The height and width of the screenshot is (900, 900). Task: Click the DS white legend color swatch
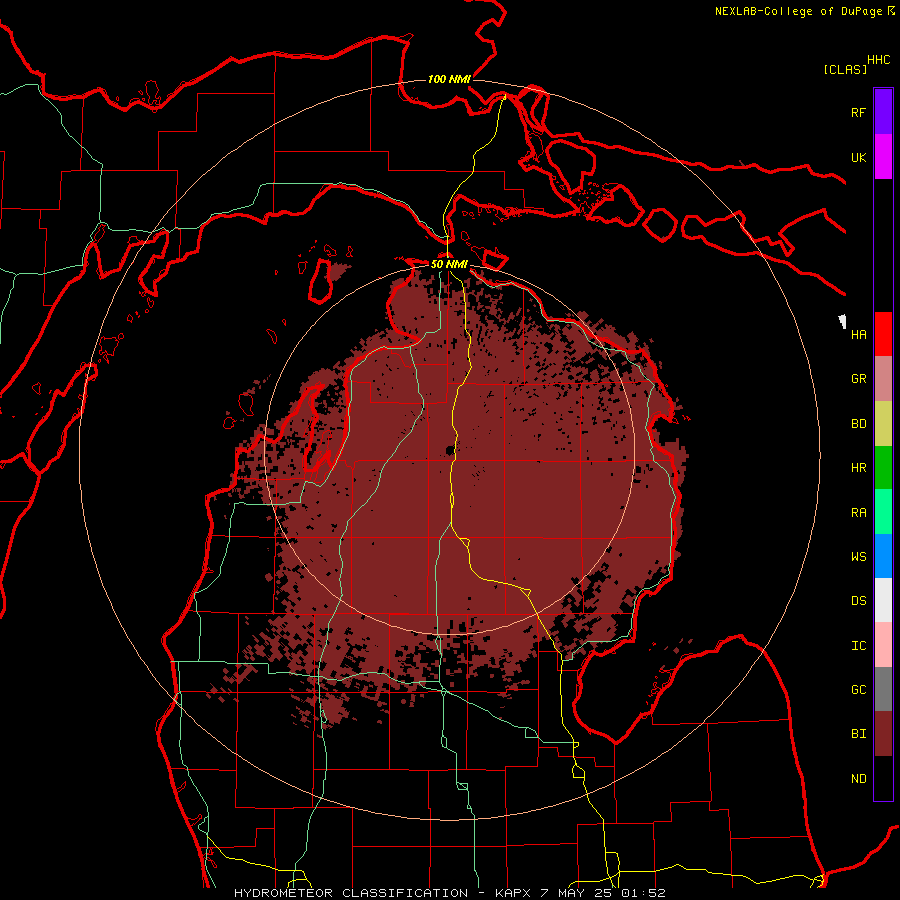coord(883,600)
